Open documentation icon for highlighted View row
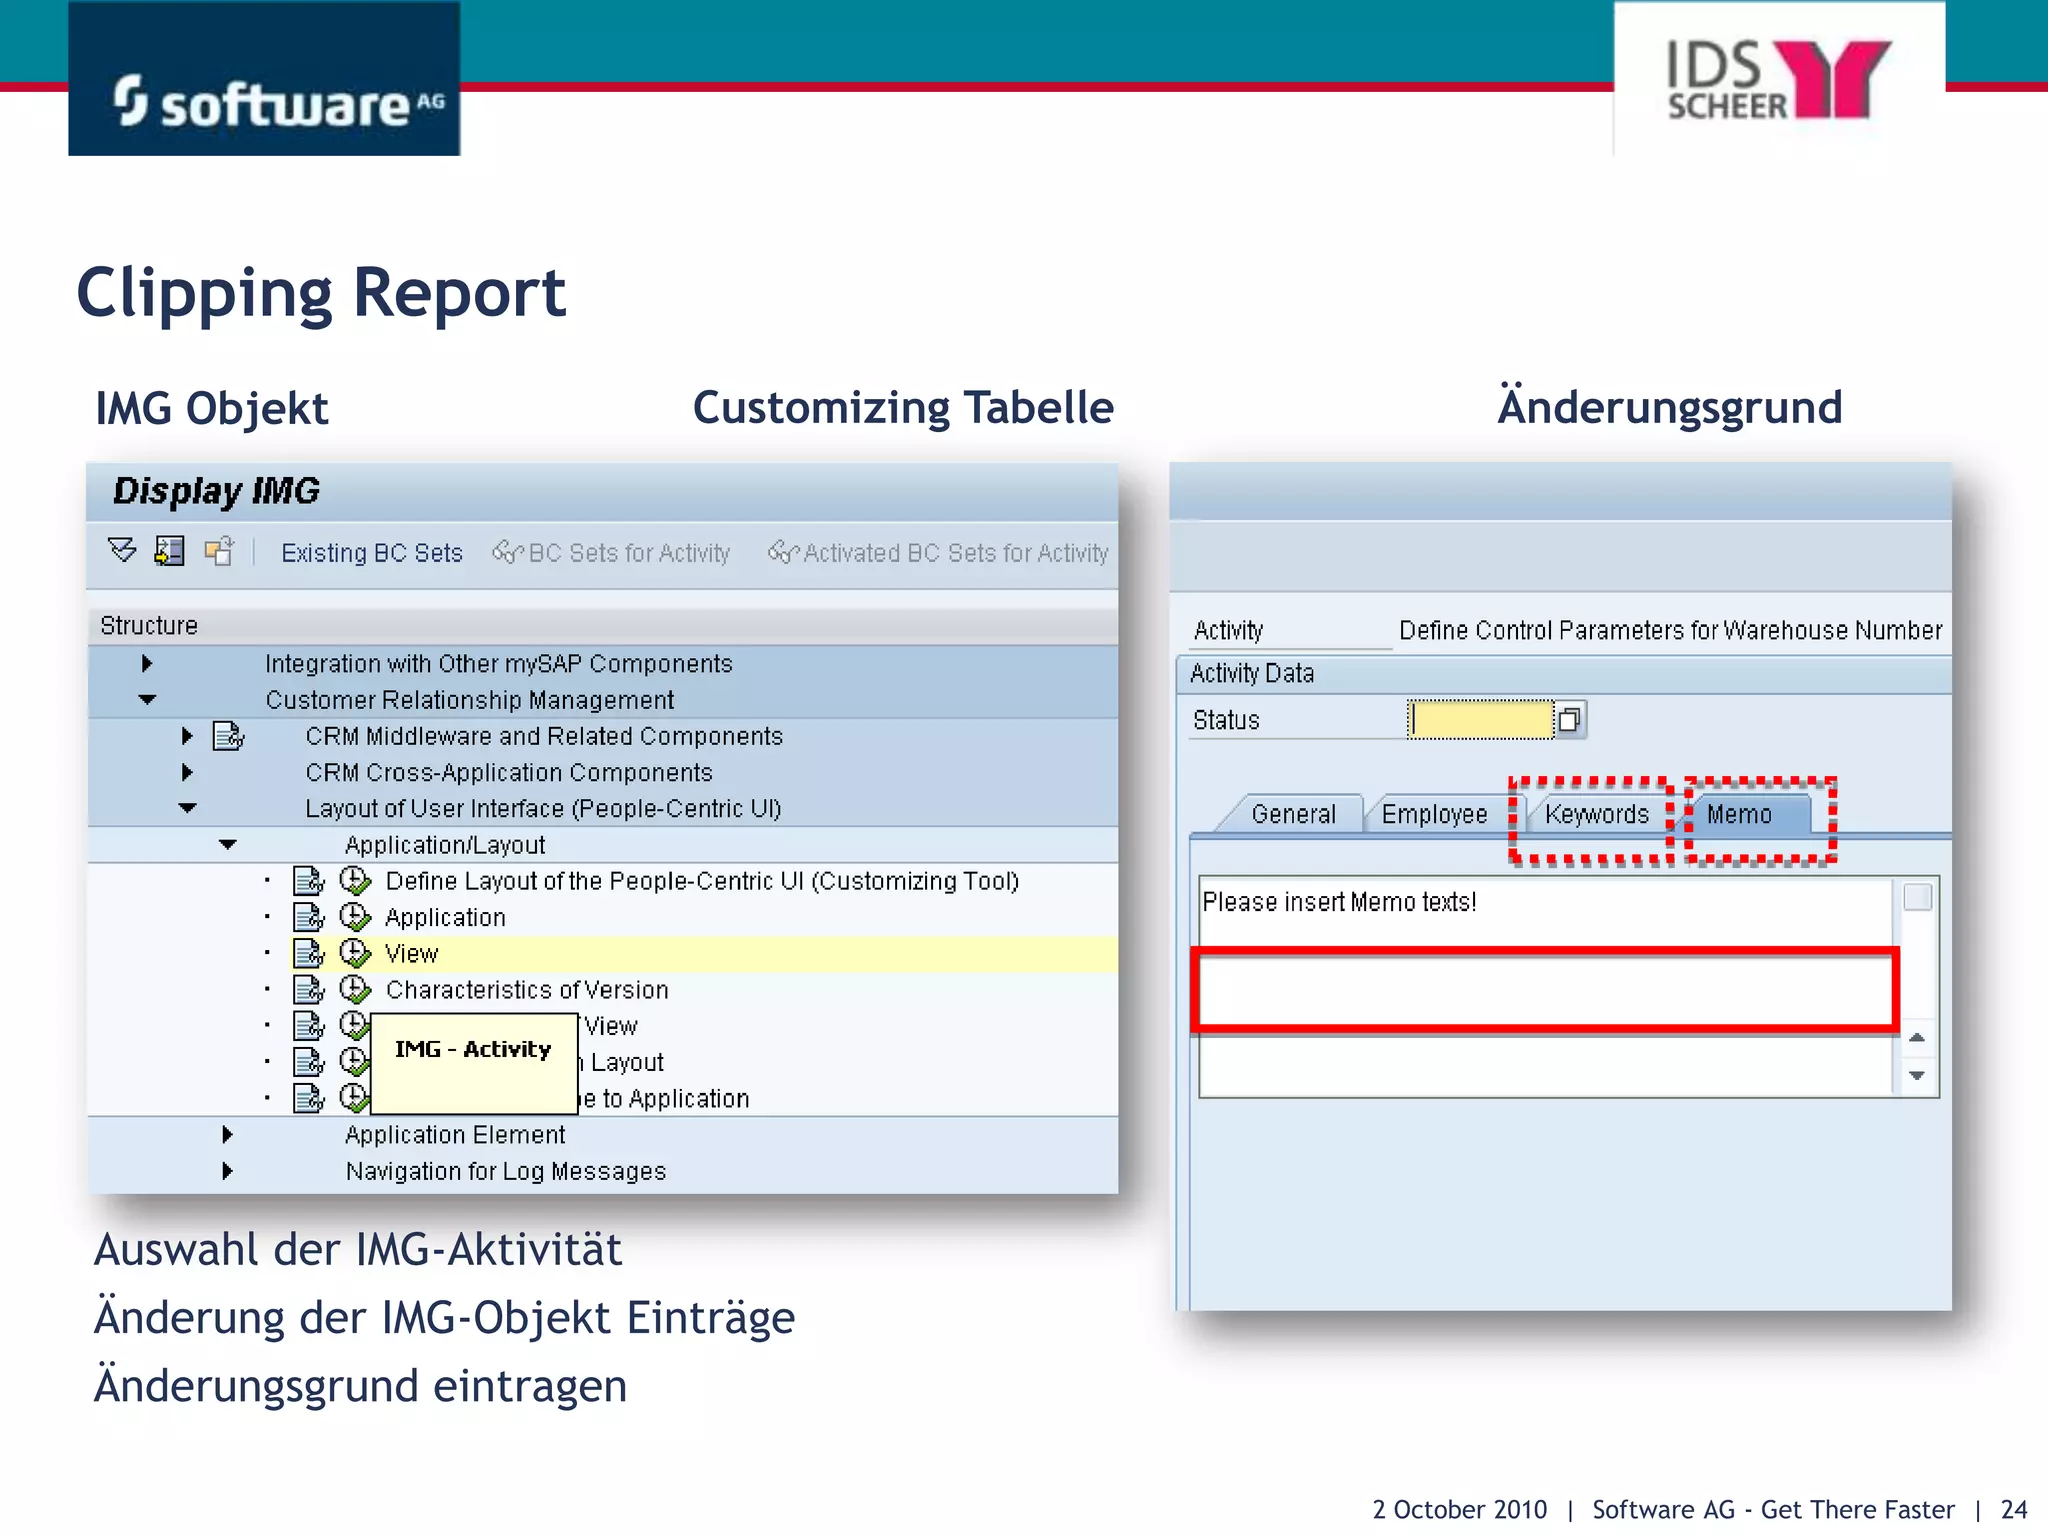2048x1536 pixels. pos(309,953)
